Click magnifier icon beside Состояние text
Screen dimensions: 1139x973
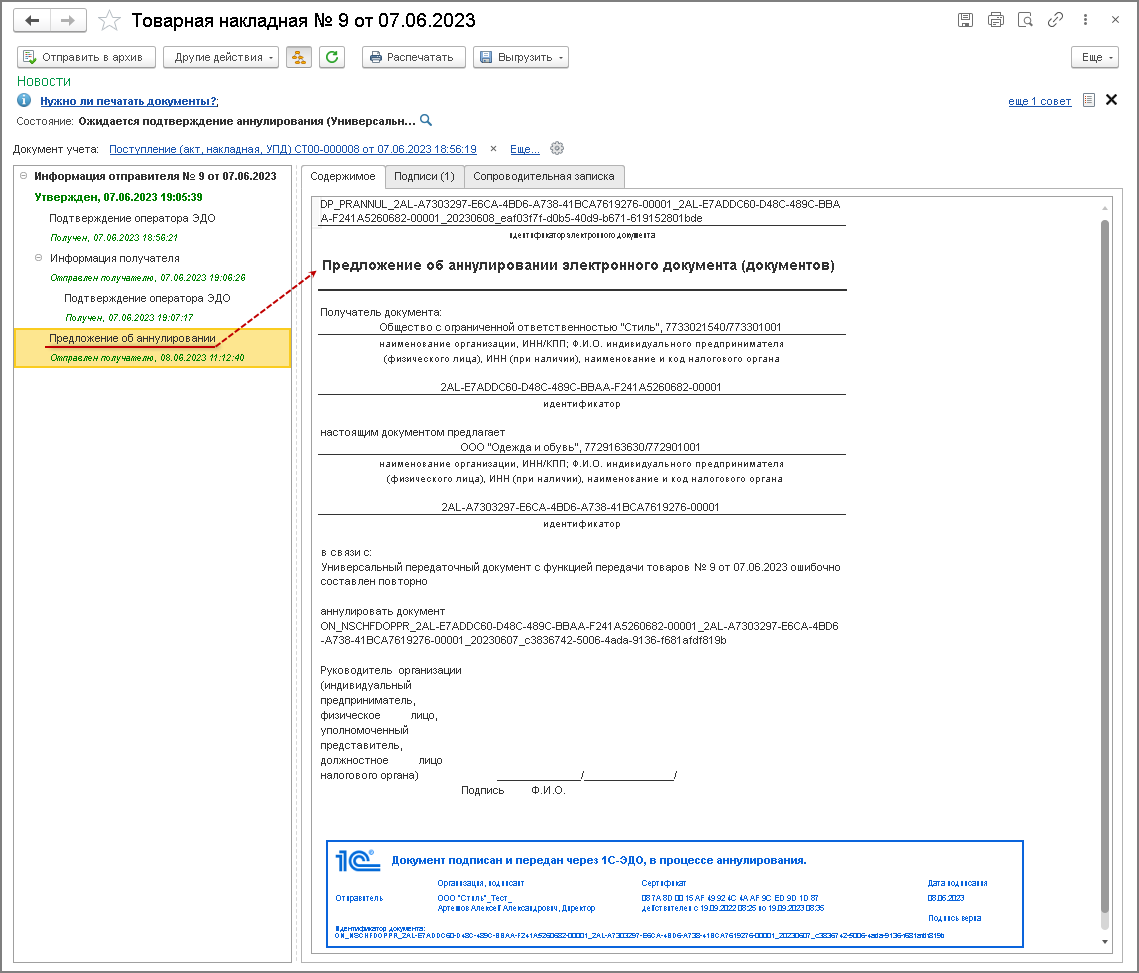tap(426, 120)
